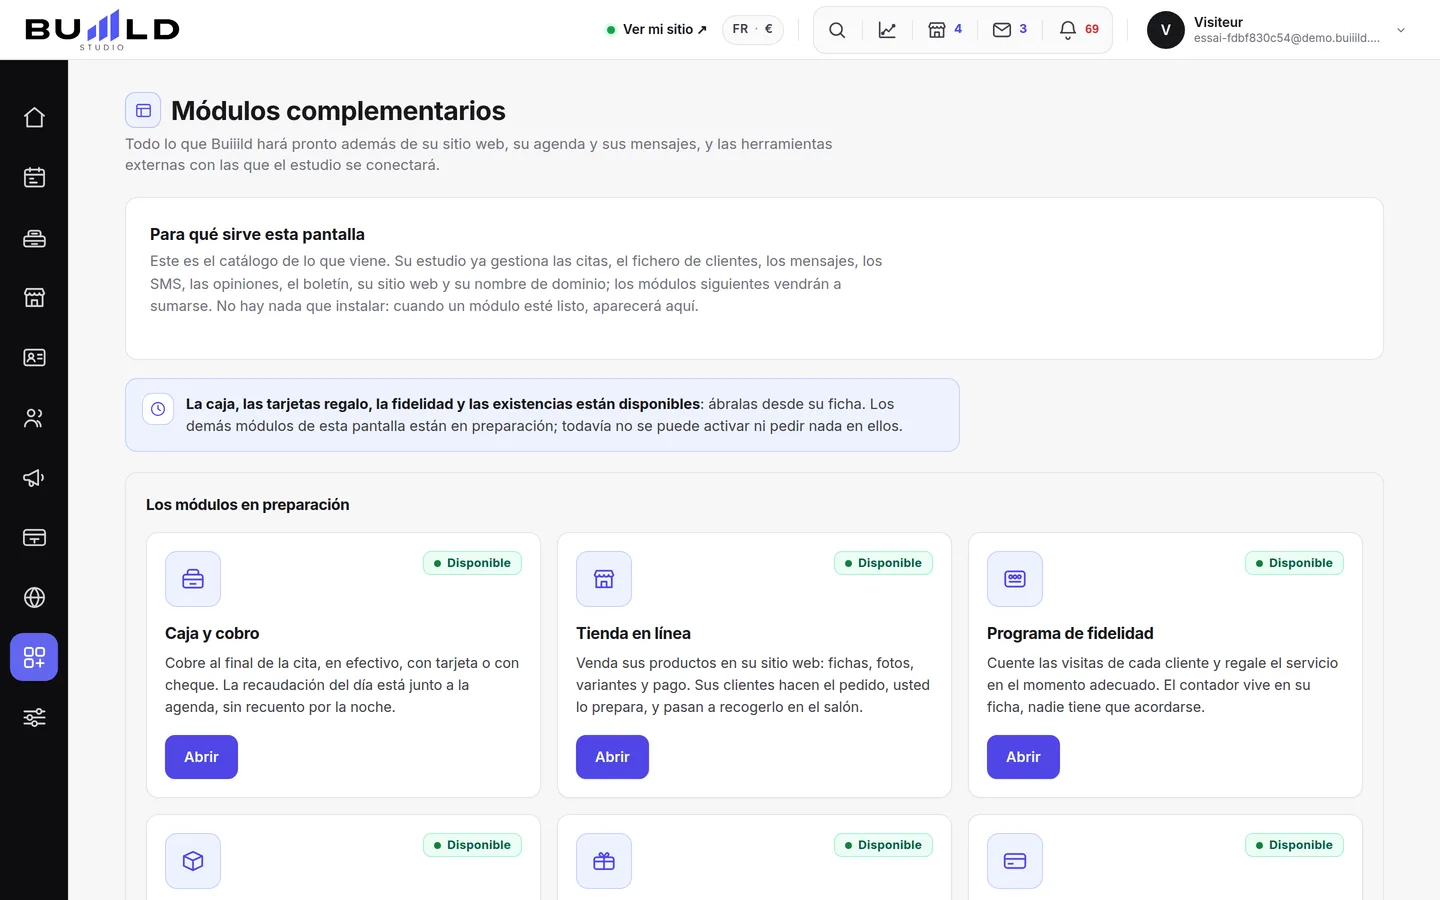Click the Buiiild Studio logo
The image size is (1440, 900).
102,30
